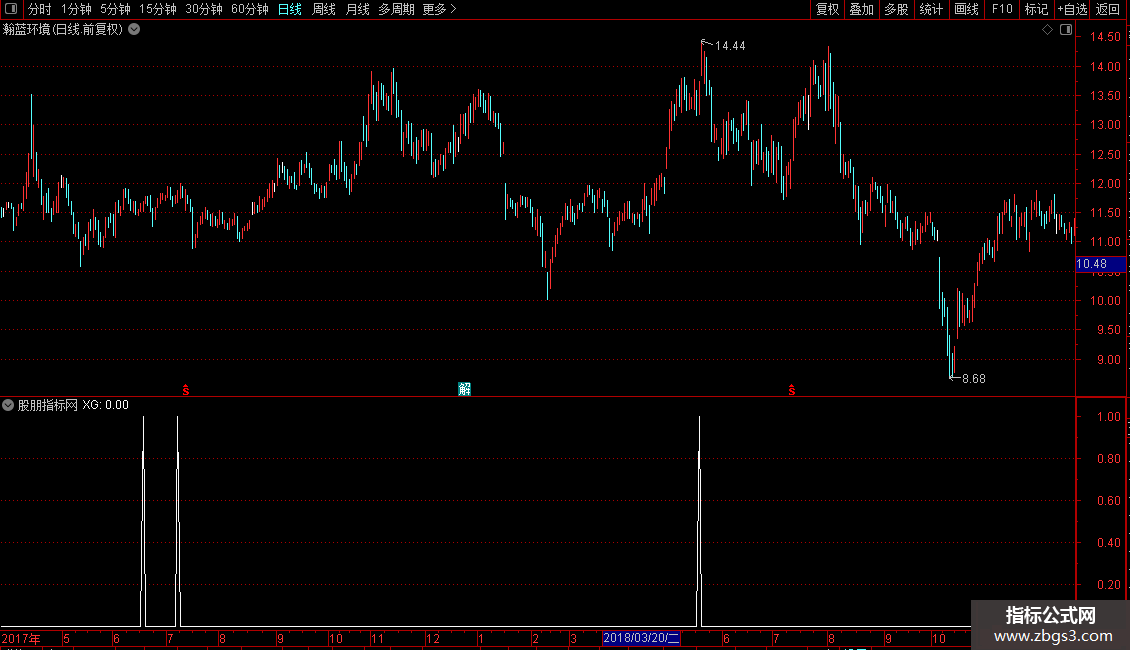Select the 15分钟 period tab
The height and width of the screenshot is (650, 1130).
click(x=157, y=9)
